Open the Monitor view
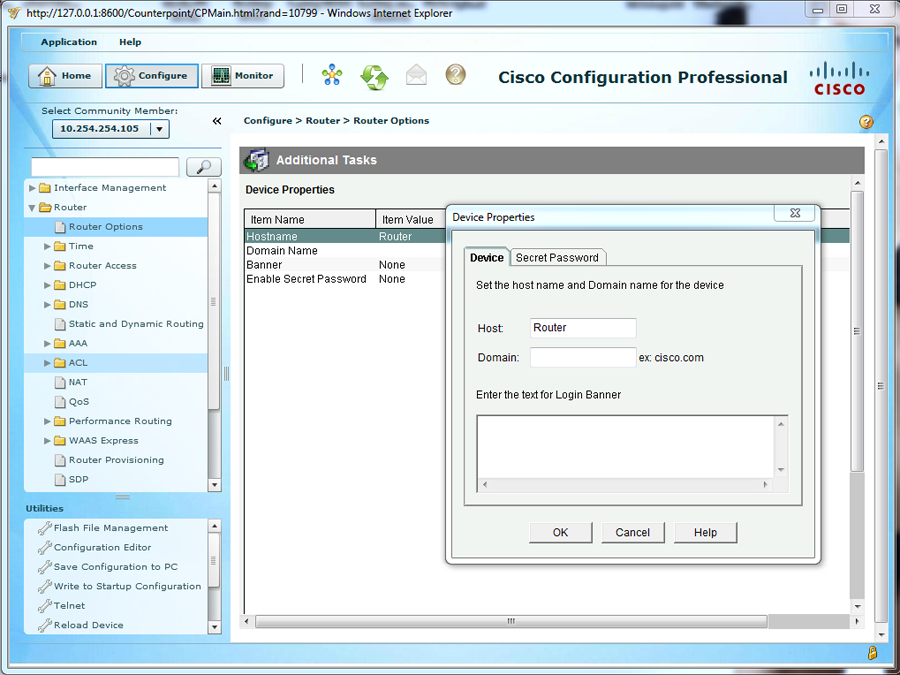The image size is (900, 675). coord(243,76)
